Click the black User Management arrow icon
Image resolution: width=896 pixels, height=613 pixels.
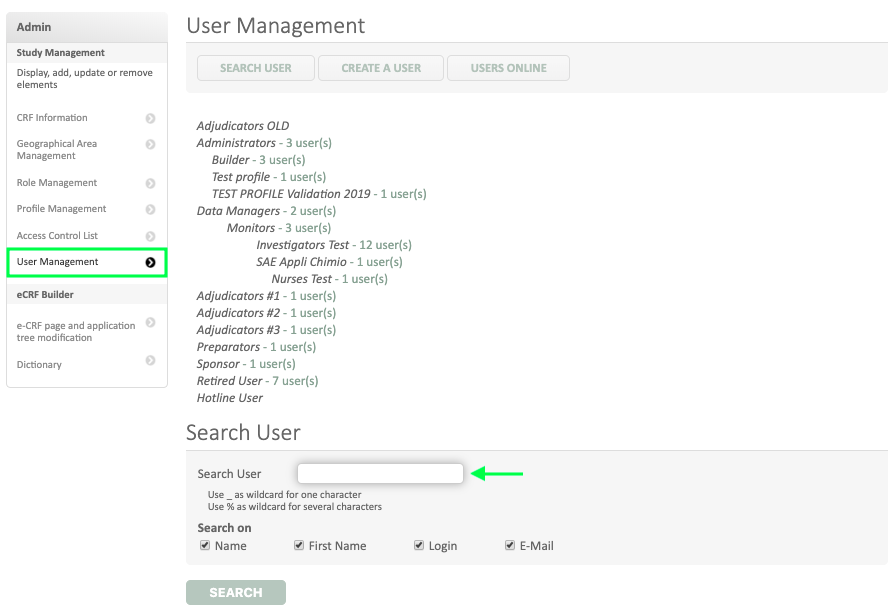click(150, 262)
